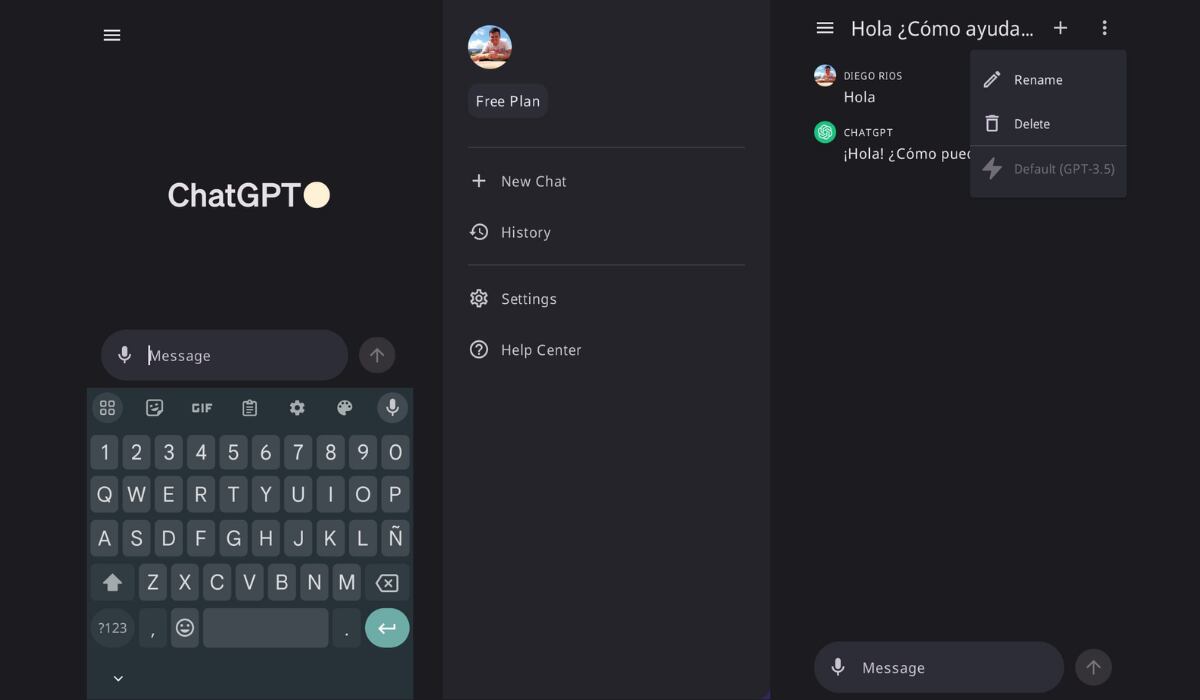Open the three-dot overflow menu in the chat header
Screen dimensions: 1200x700
(1104, 28)
